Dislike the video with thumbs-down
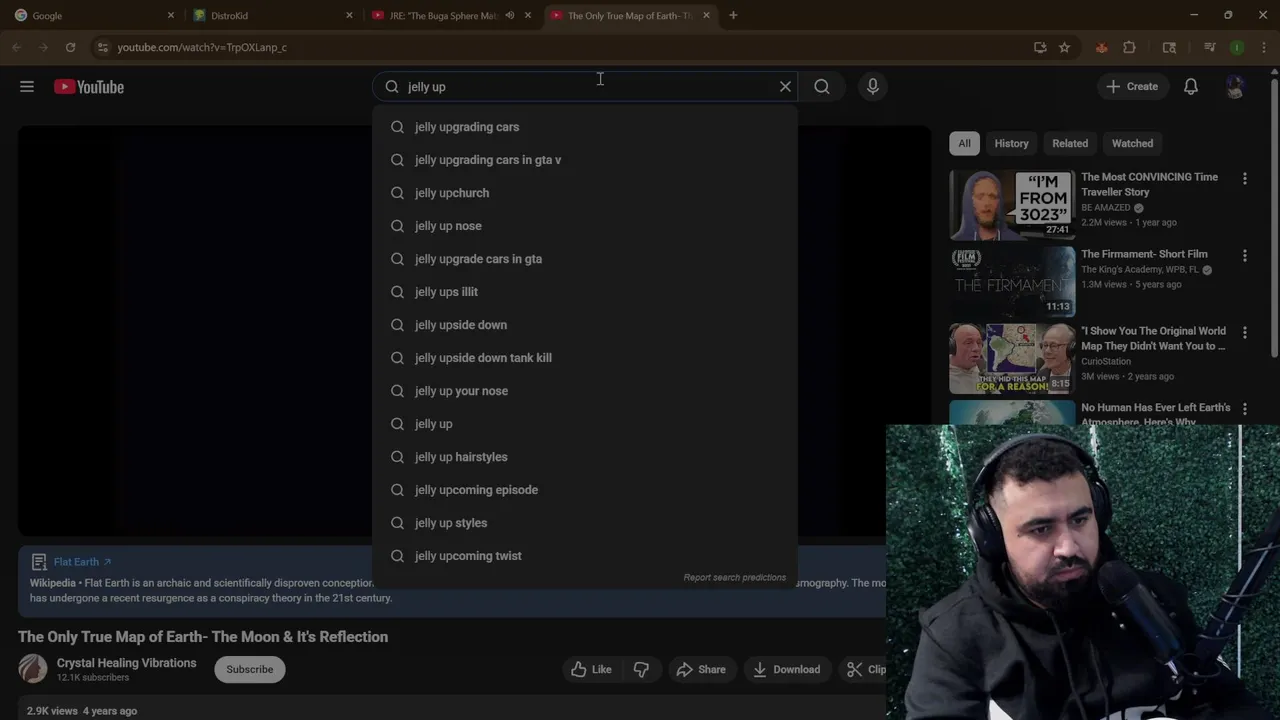This screenshot has height=720, width=1280. point(641,669)
